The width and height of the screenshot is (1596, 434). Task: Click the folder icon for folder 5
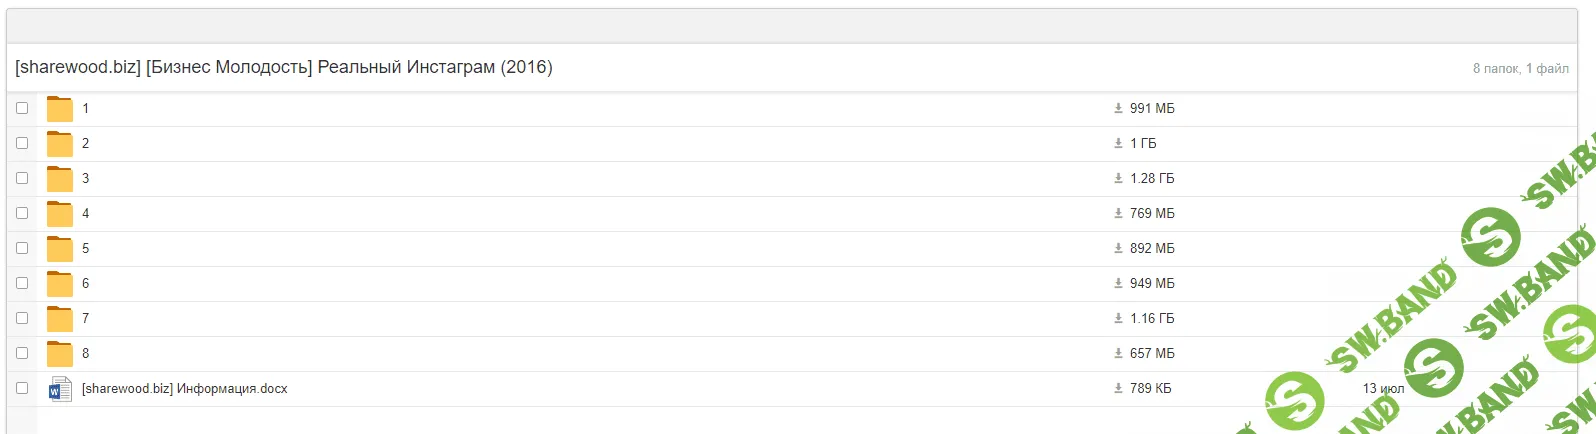[x=60, y=249]
